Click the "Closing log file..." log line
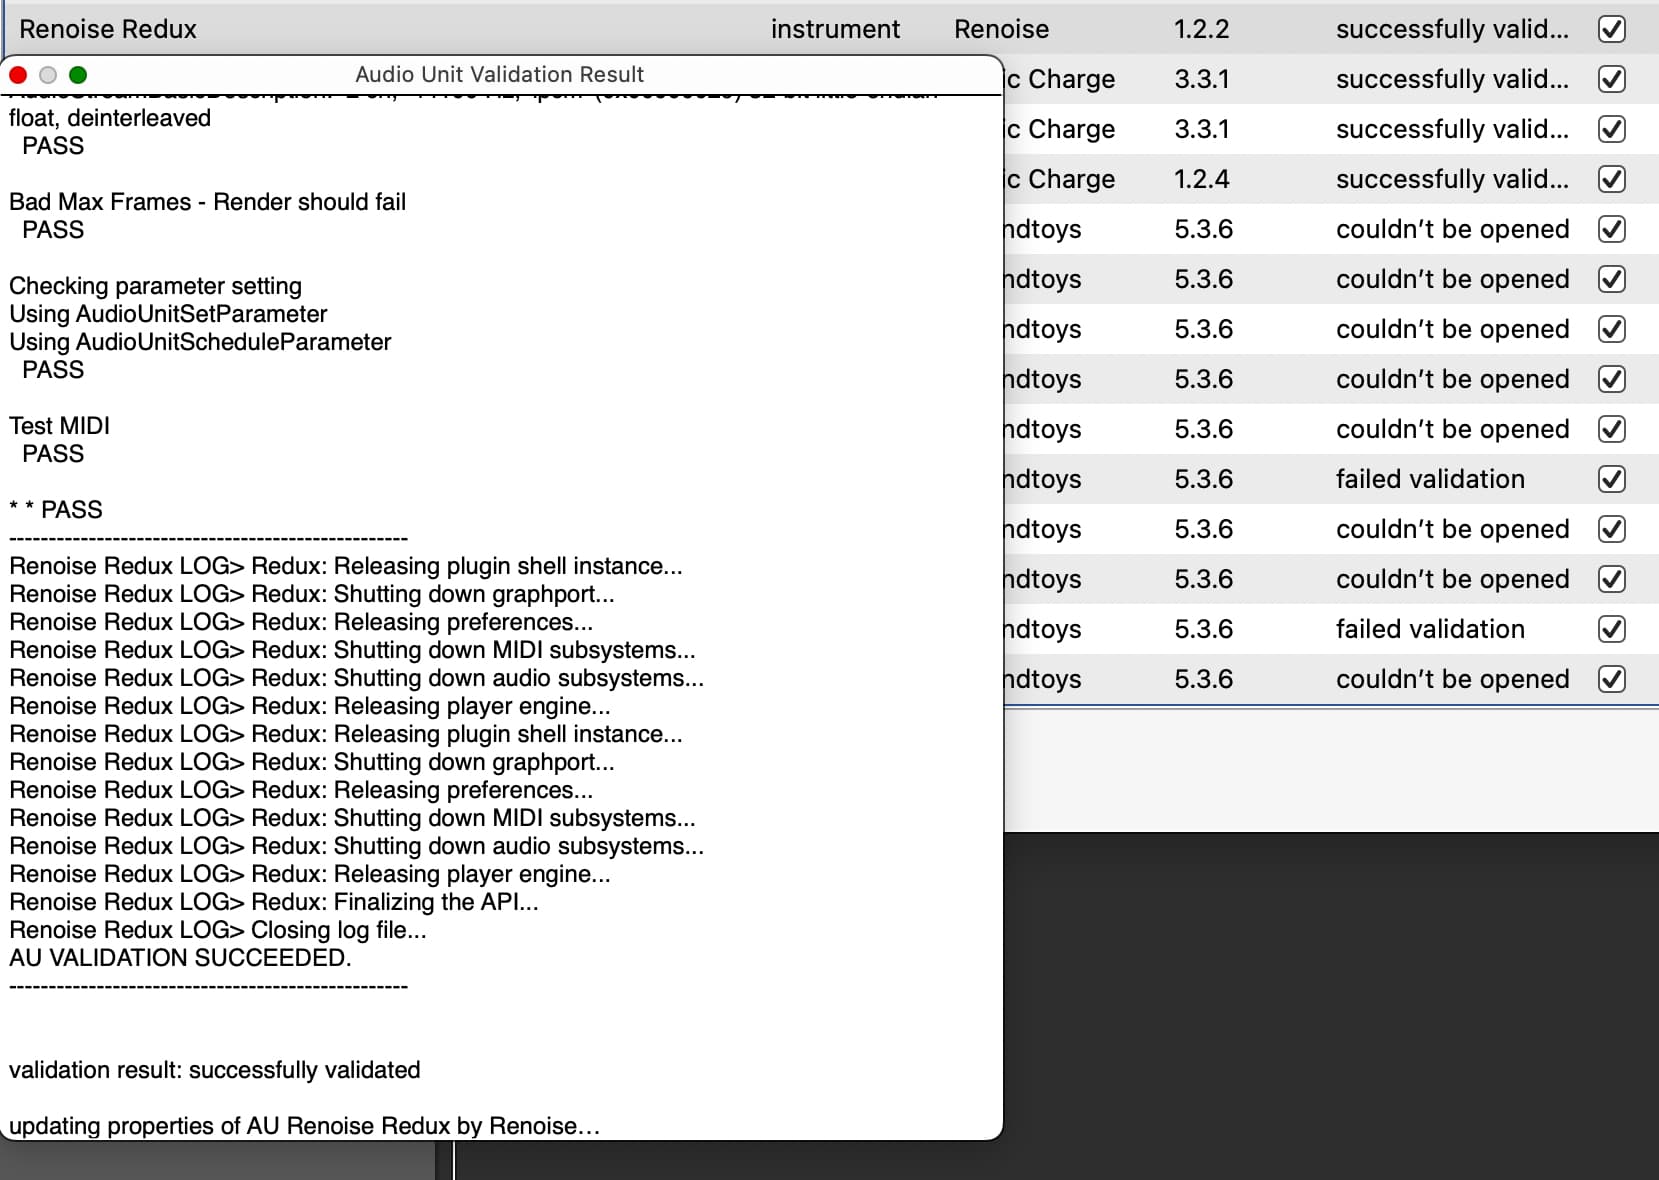Viewport: 1659px width, 1180px height. click(218, 930)
